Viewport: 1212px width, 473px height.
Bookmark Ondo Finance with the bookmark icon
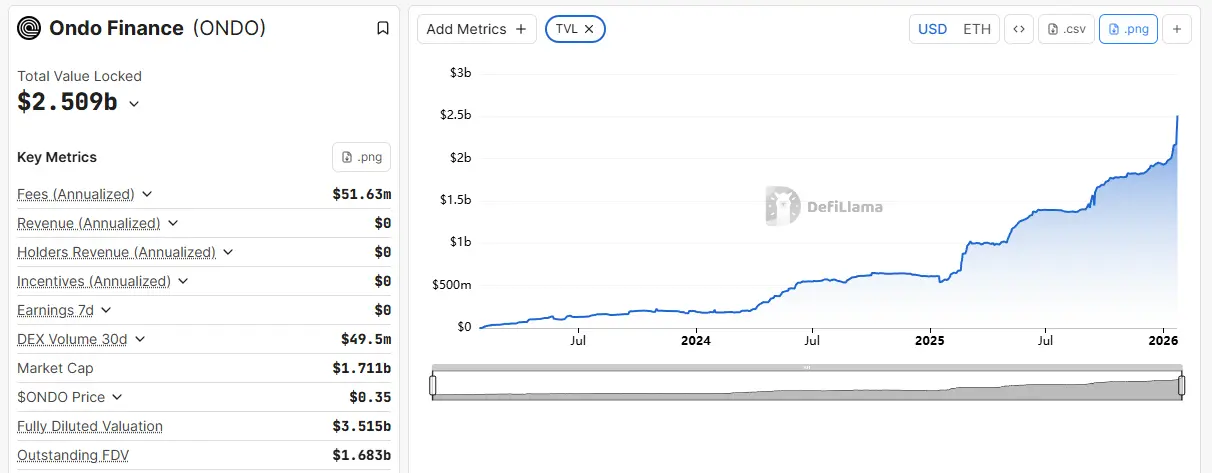(382, 28)
